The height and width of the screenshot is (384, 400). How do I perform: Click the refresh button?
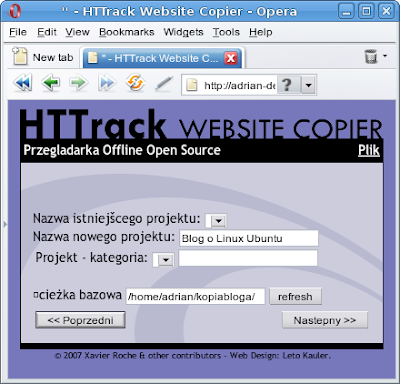295,296
